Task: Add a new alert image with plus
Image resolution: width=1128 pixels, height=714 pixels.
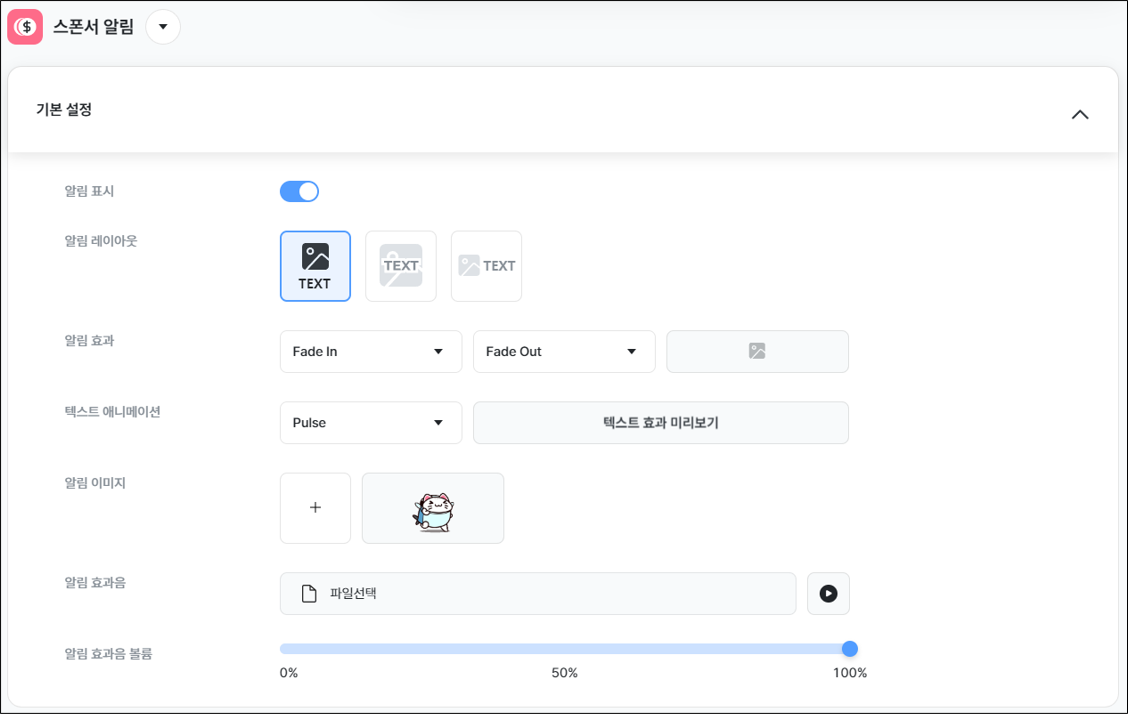Action: [315, 508]
